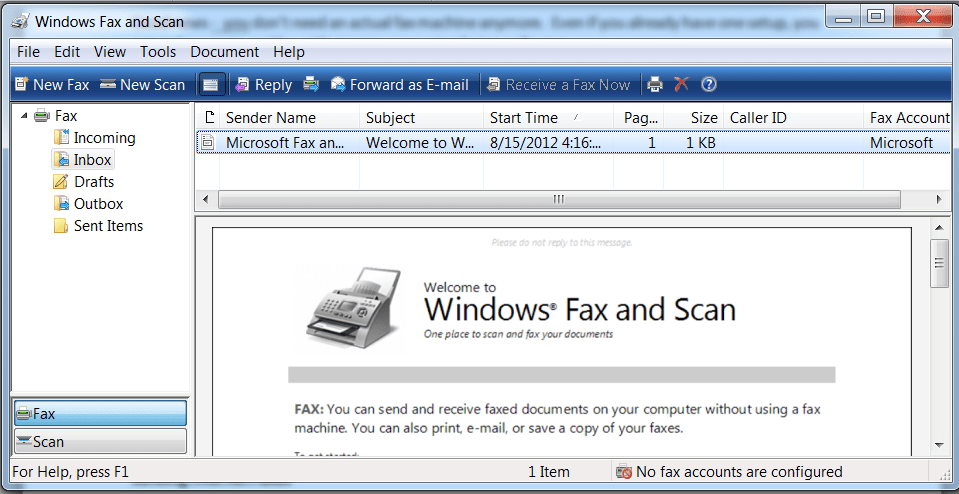Click Reply in the toolbar
Screen dimensions: 959x494
coord(264,84)
